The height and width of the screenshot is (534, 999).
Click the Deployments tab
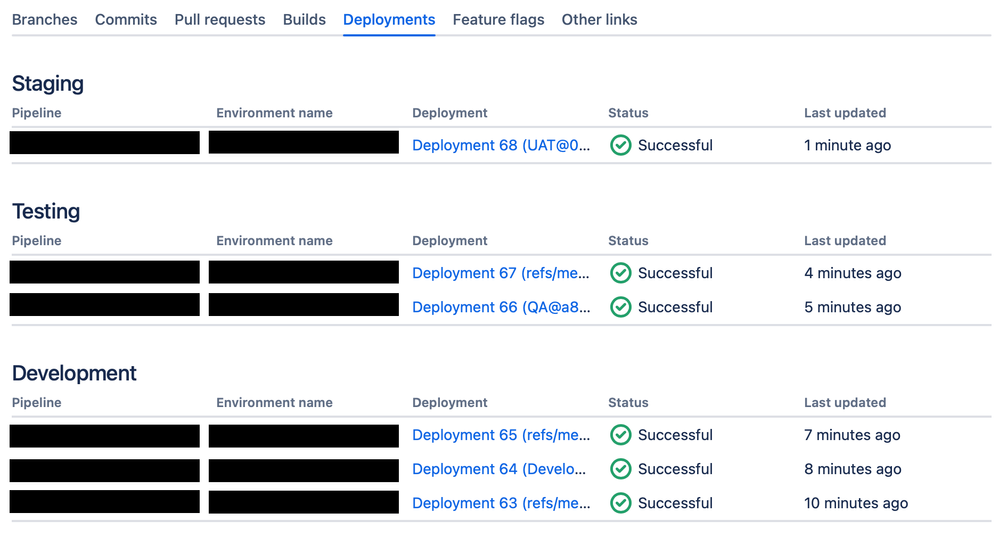click(x=389, y=20)
